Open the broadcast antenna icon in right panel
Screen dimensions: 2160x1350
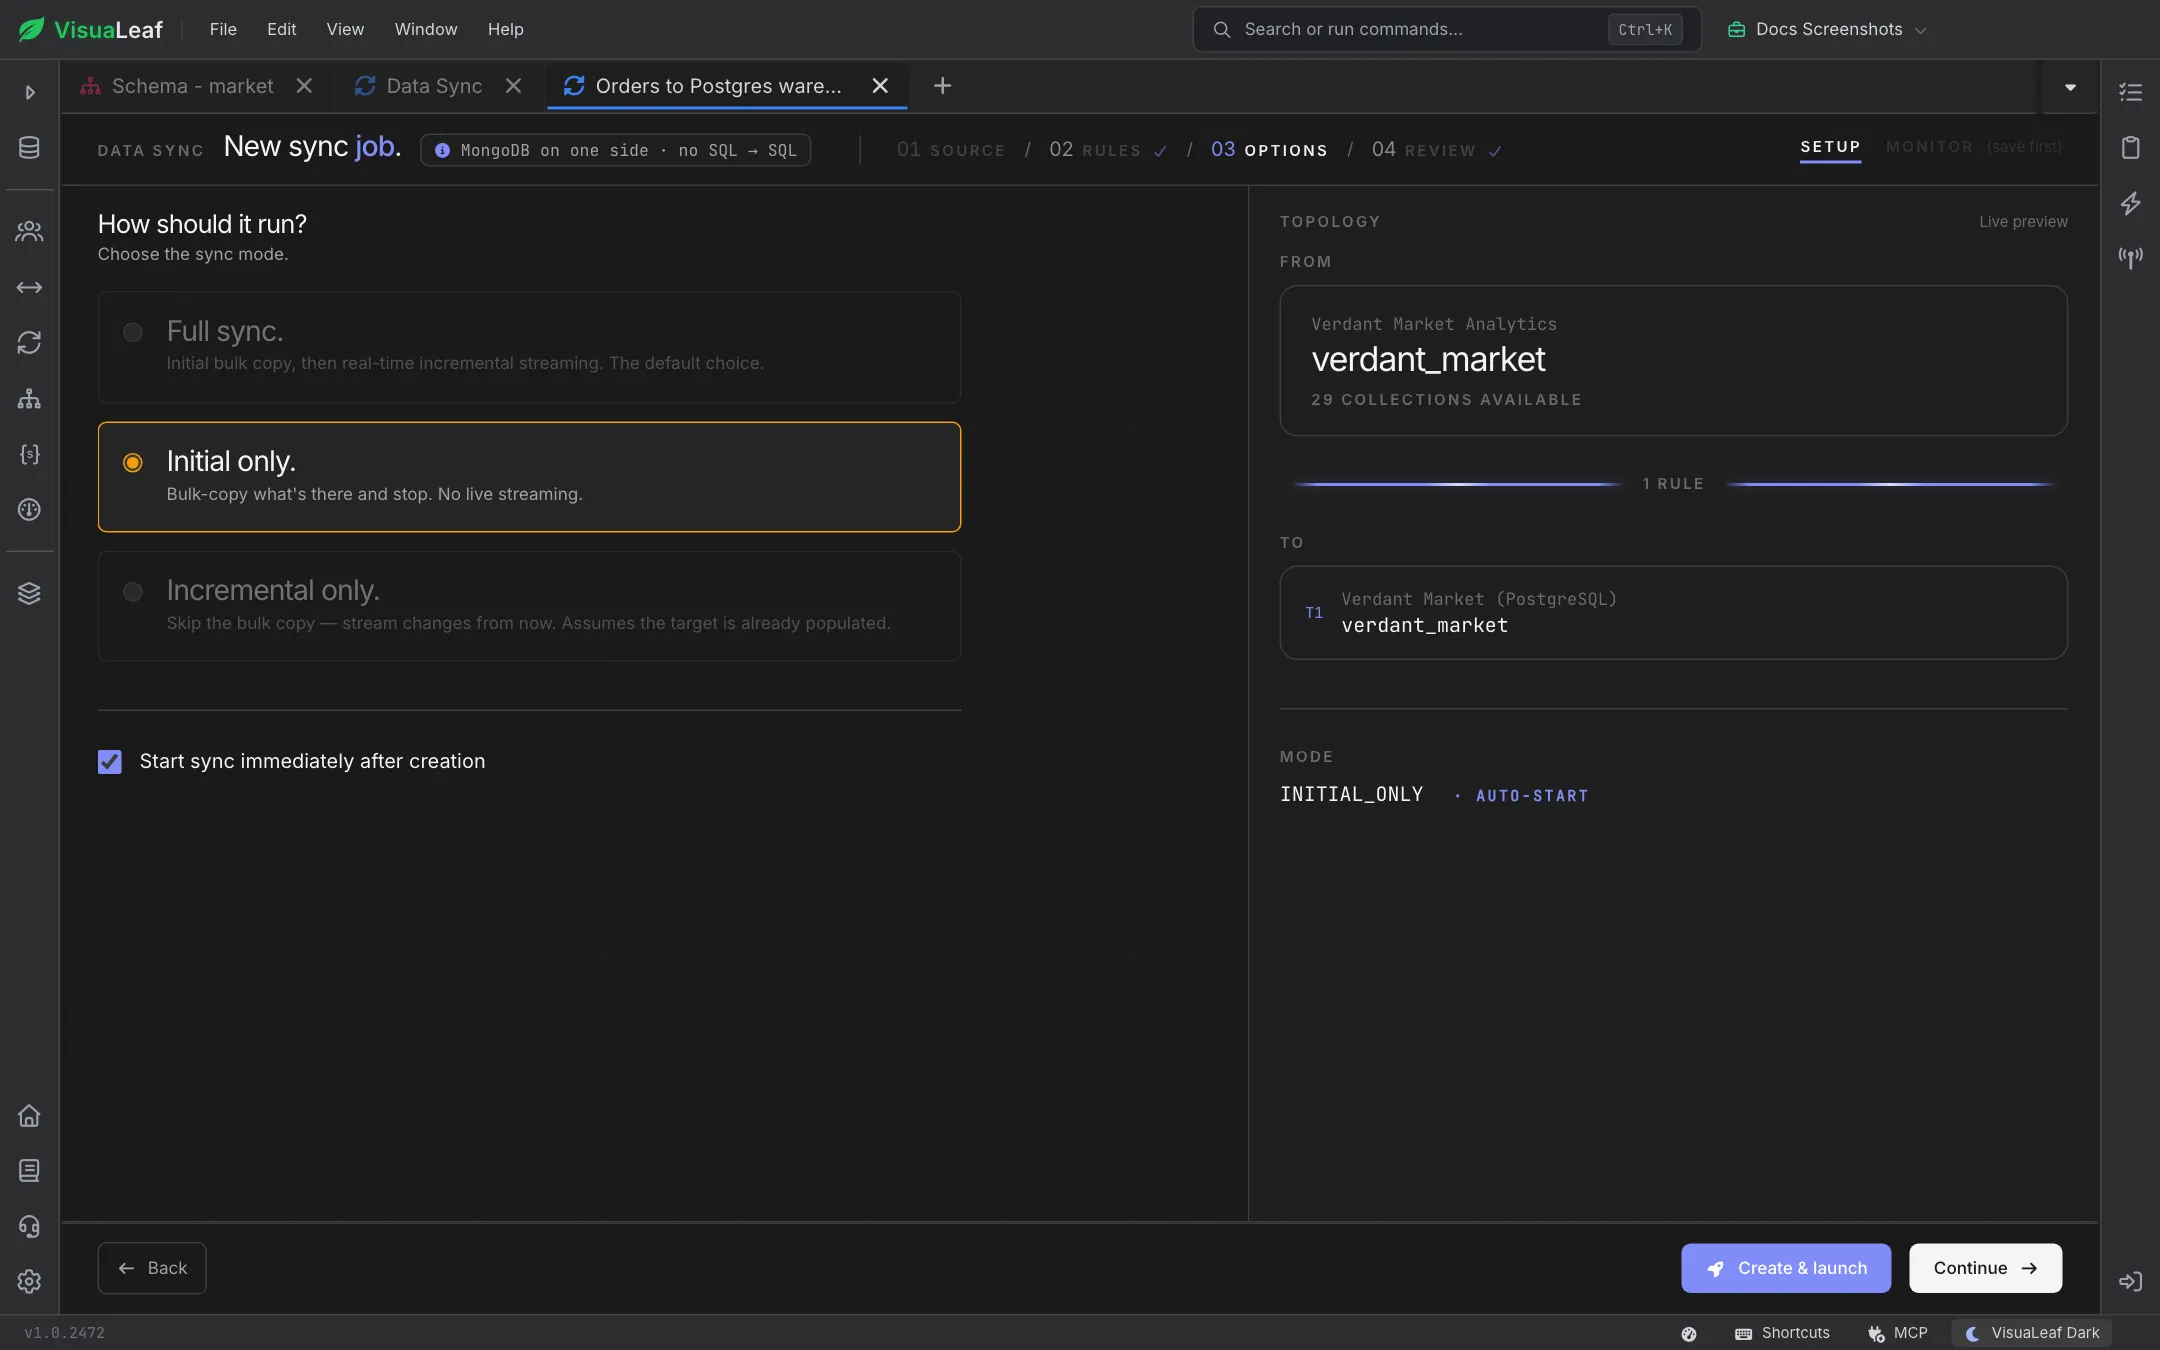pyautogui.click(x=2130, y=258)
